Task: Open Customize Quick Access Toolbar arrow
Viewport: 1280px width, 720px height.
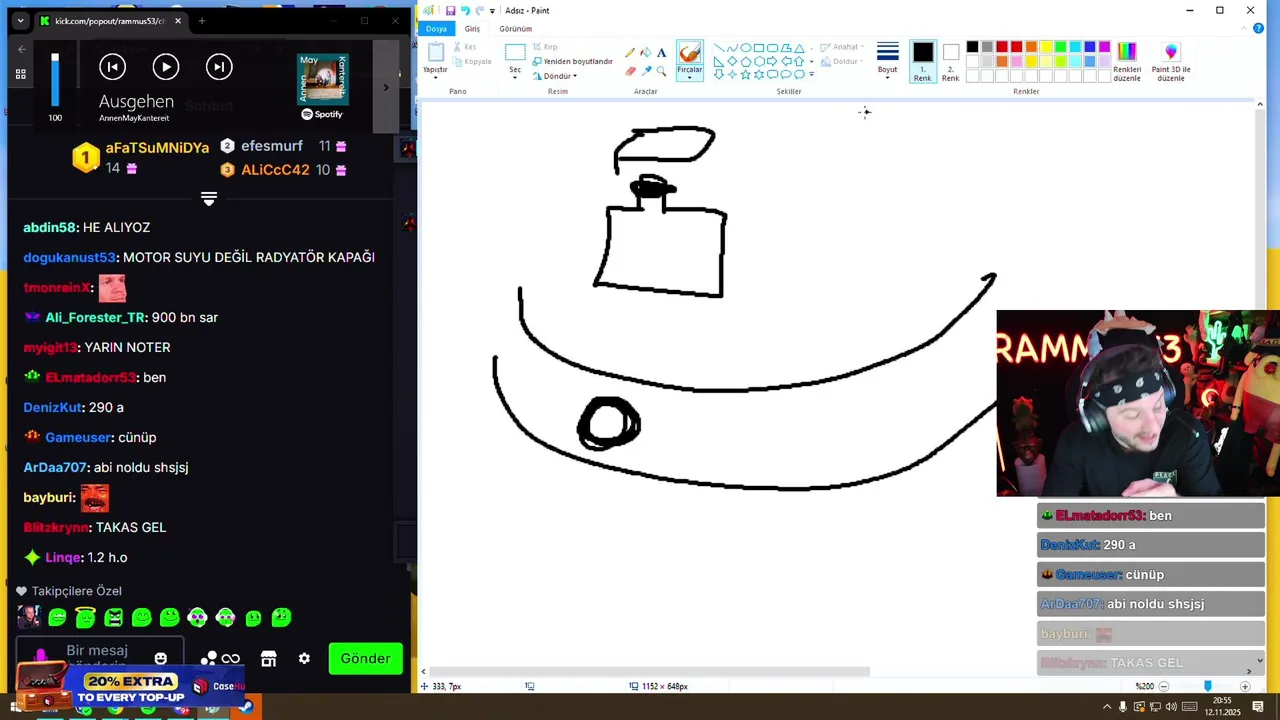Action: pos(492,11)
